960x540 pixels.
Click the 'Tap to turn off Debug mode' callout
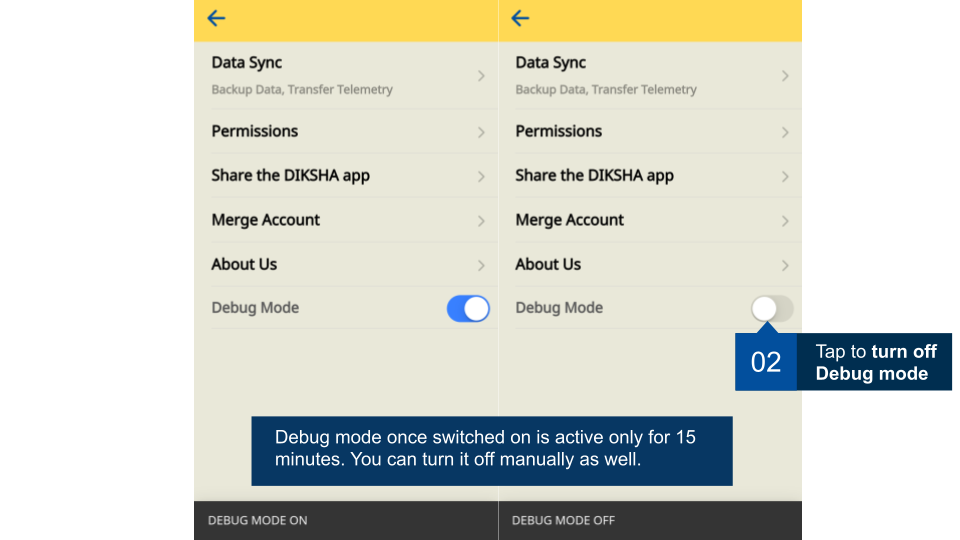(x=873, y=362)
